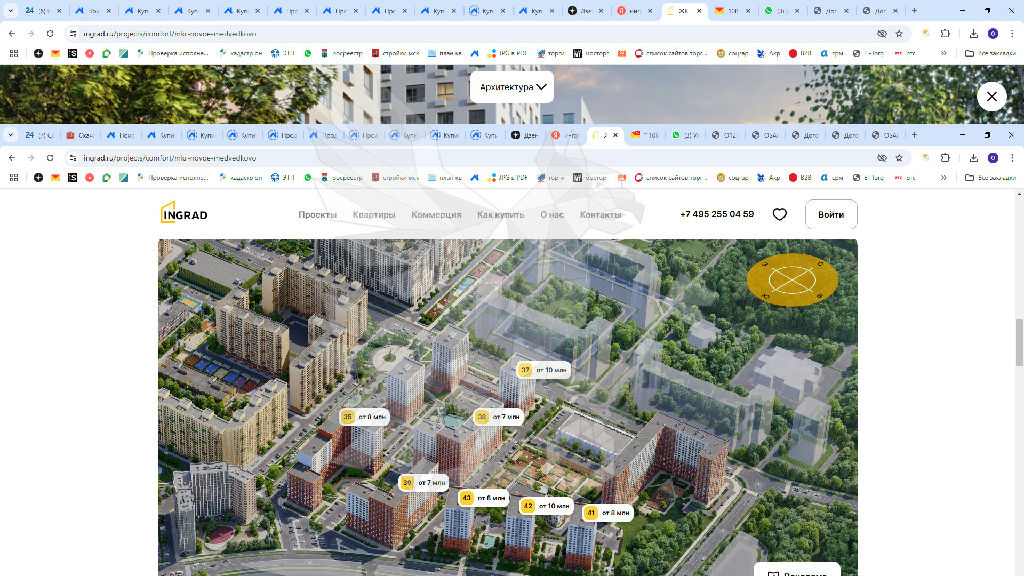Open the back window extensions puzzle icon
The height and width of the screenshot is (576, 1024).
point(945,33)
